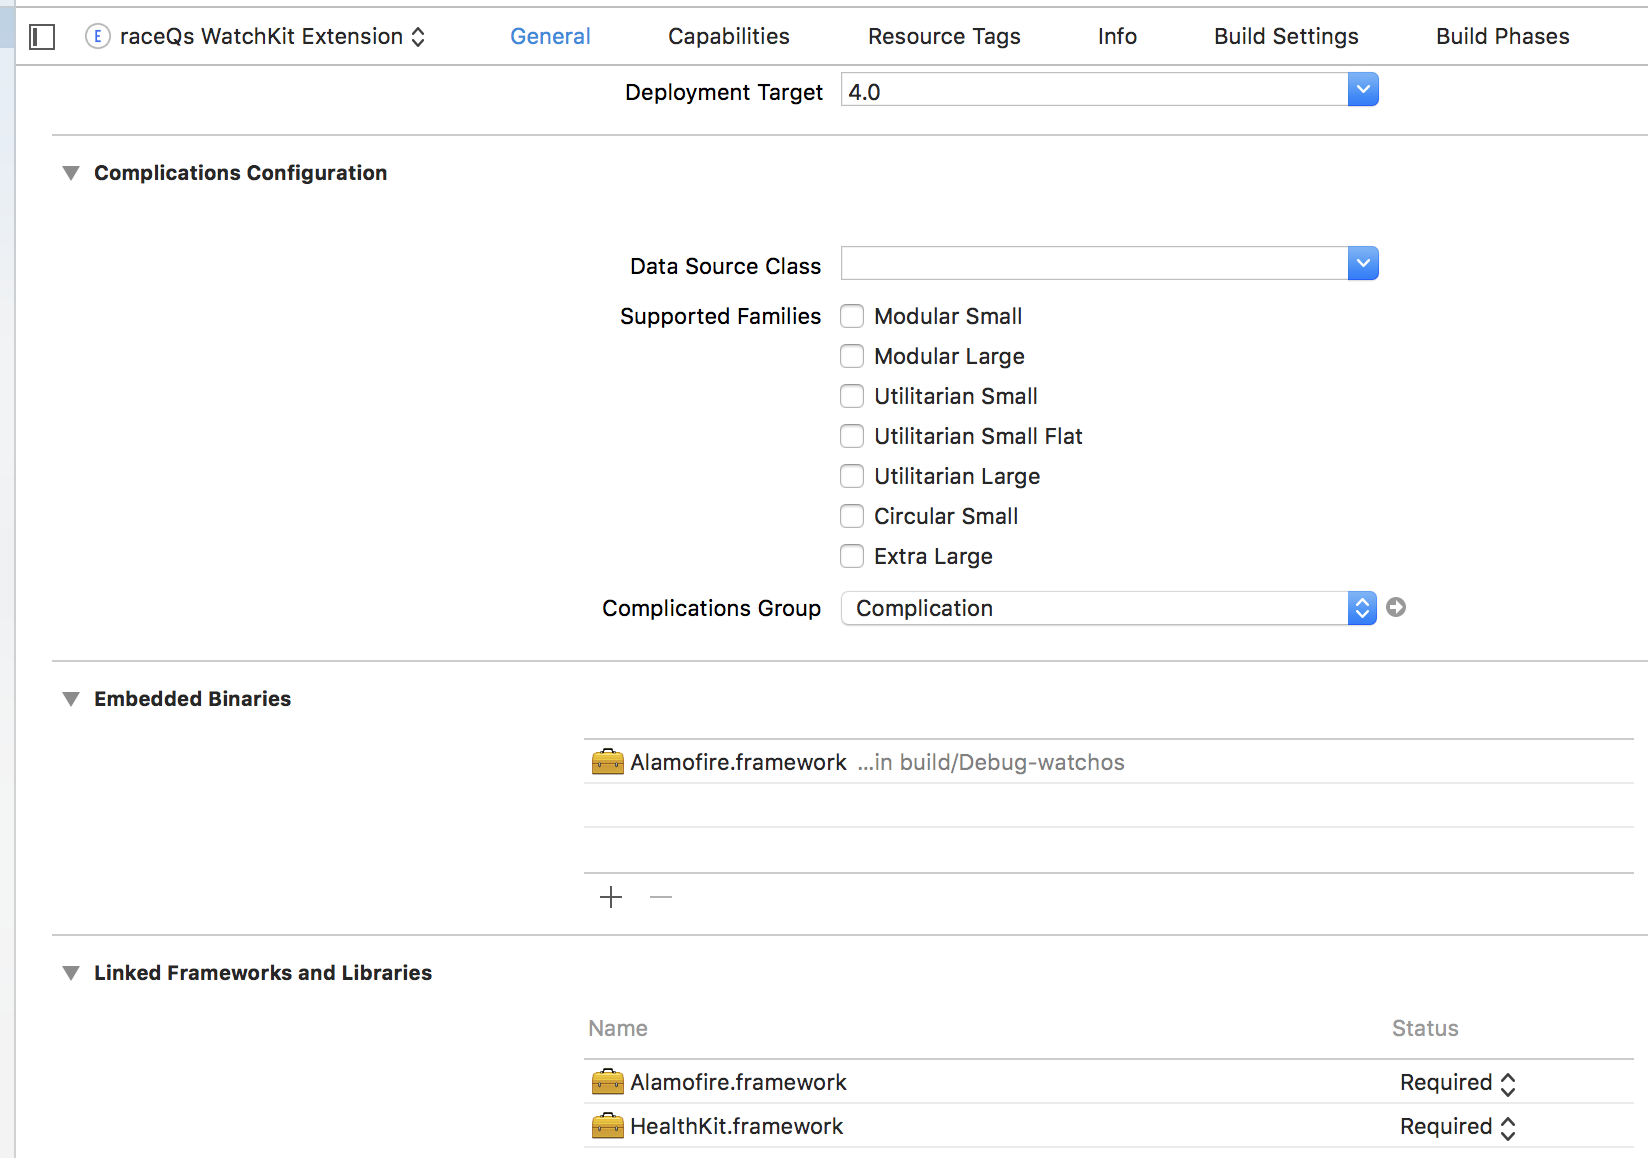
Task: Click the arrow icon beside Complications Group
Action: click(x=1396, y=607)
